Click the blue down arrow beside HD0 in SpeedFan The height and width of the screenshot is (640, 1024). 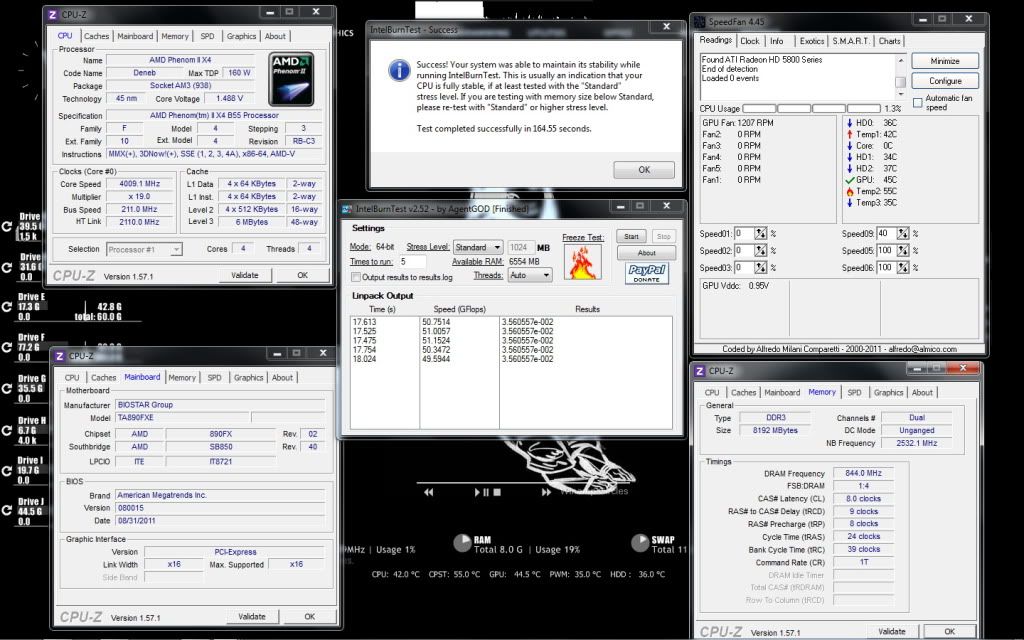tap(850, 123)
